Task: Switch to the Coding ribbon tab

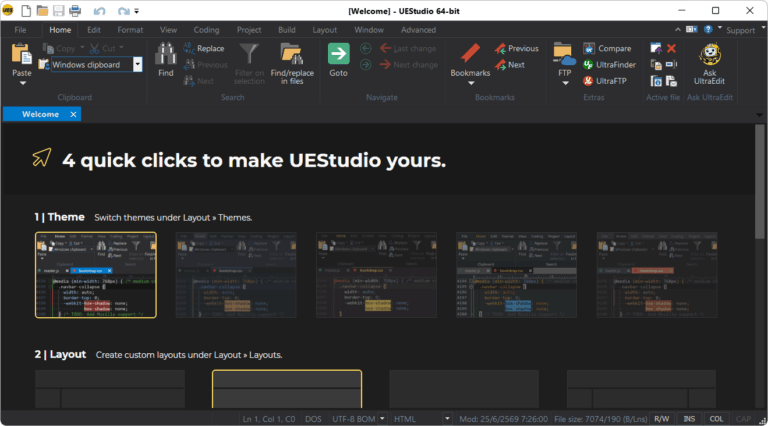Action: coord(206,30)
